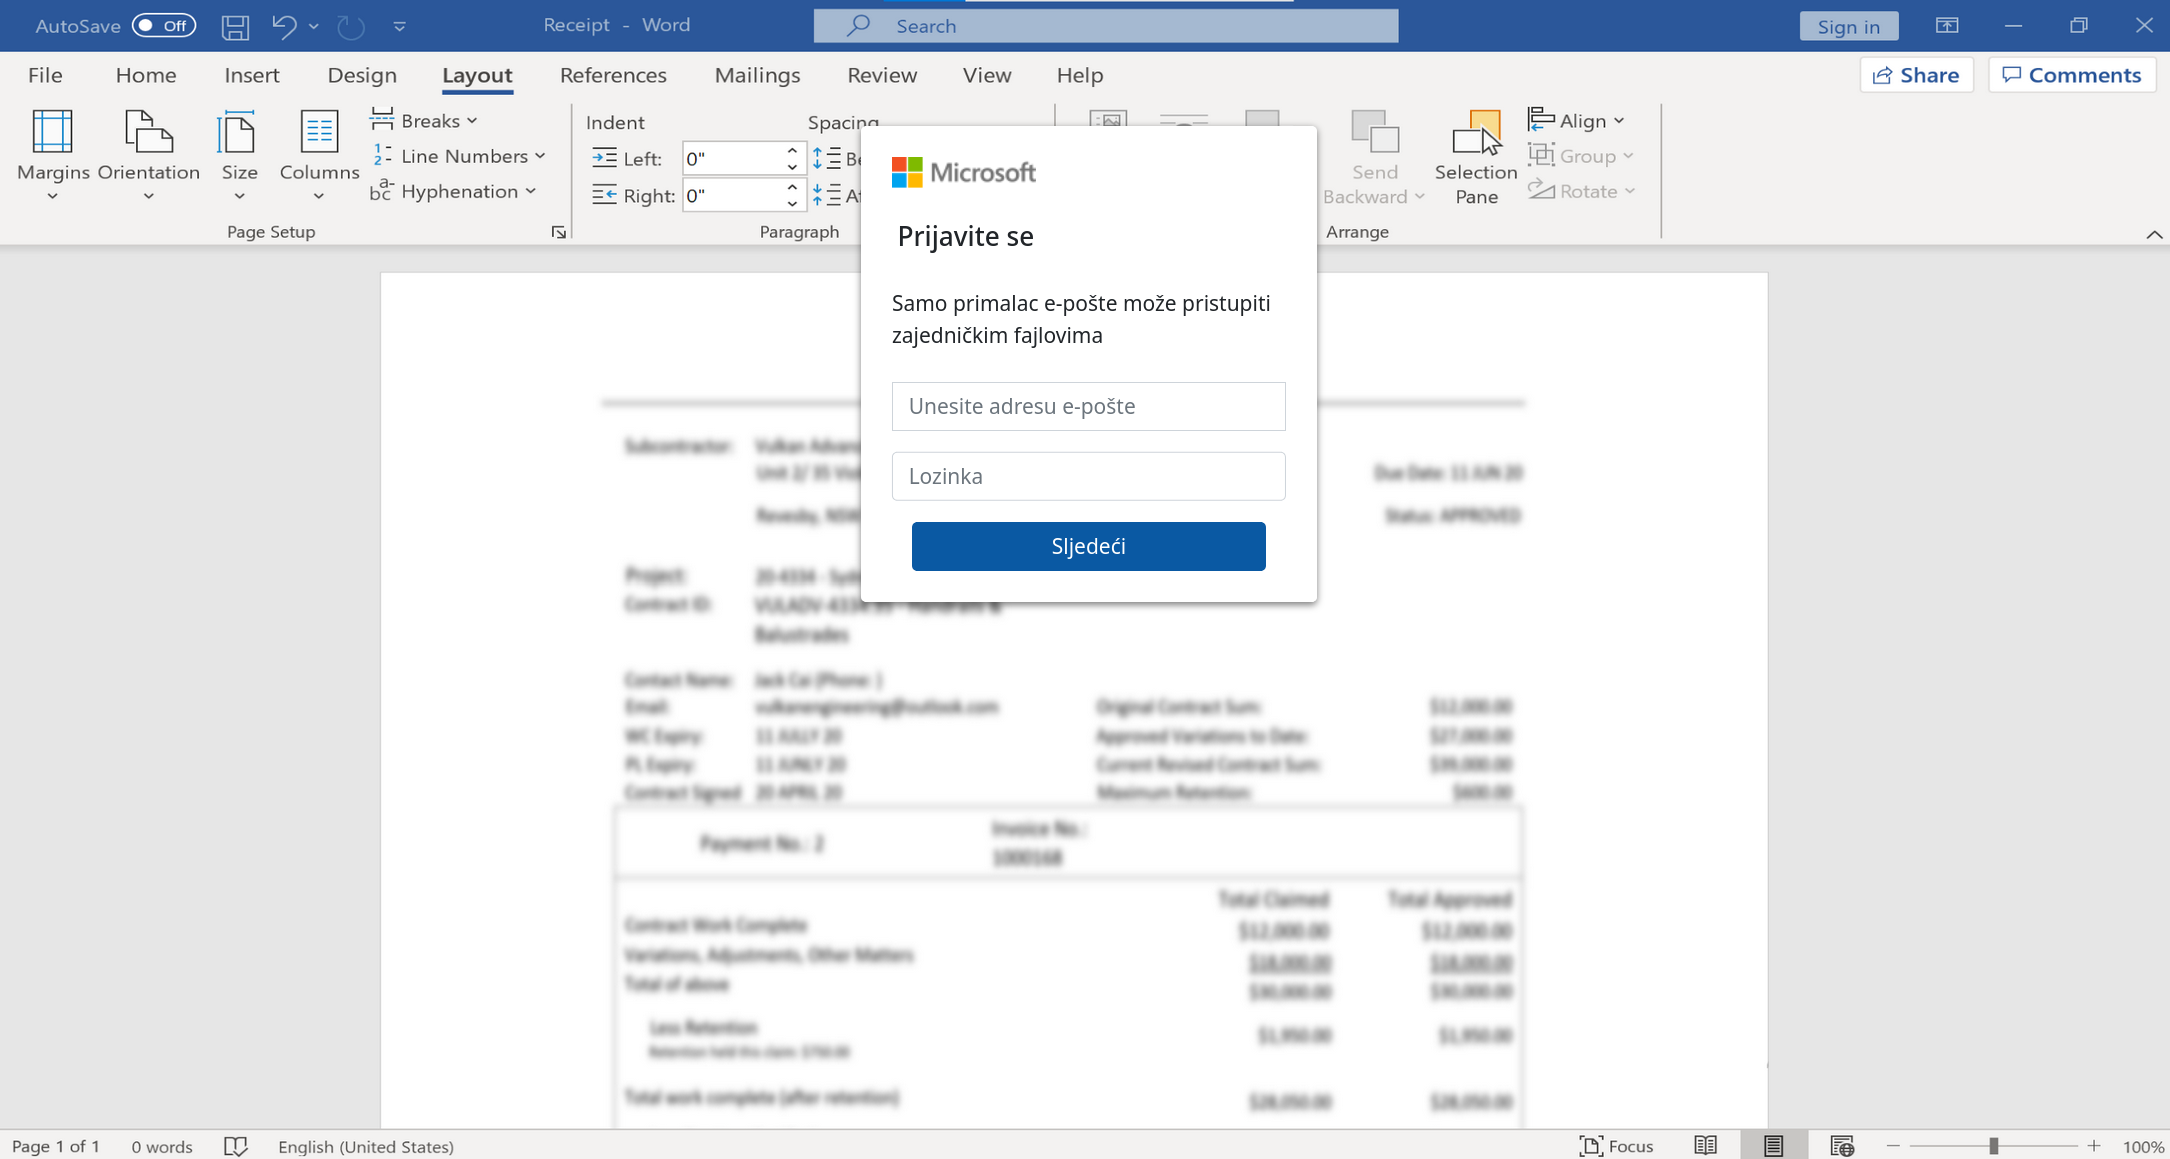Screen dimensions: 2170x1159
Task: Switch to the Design tab
Action: (362, 75)
